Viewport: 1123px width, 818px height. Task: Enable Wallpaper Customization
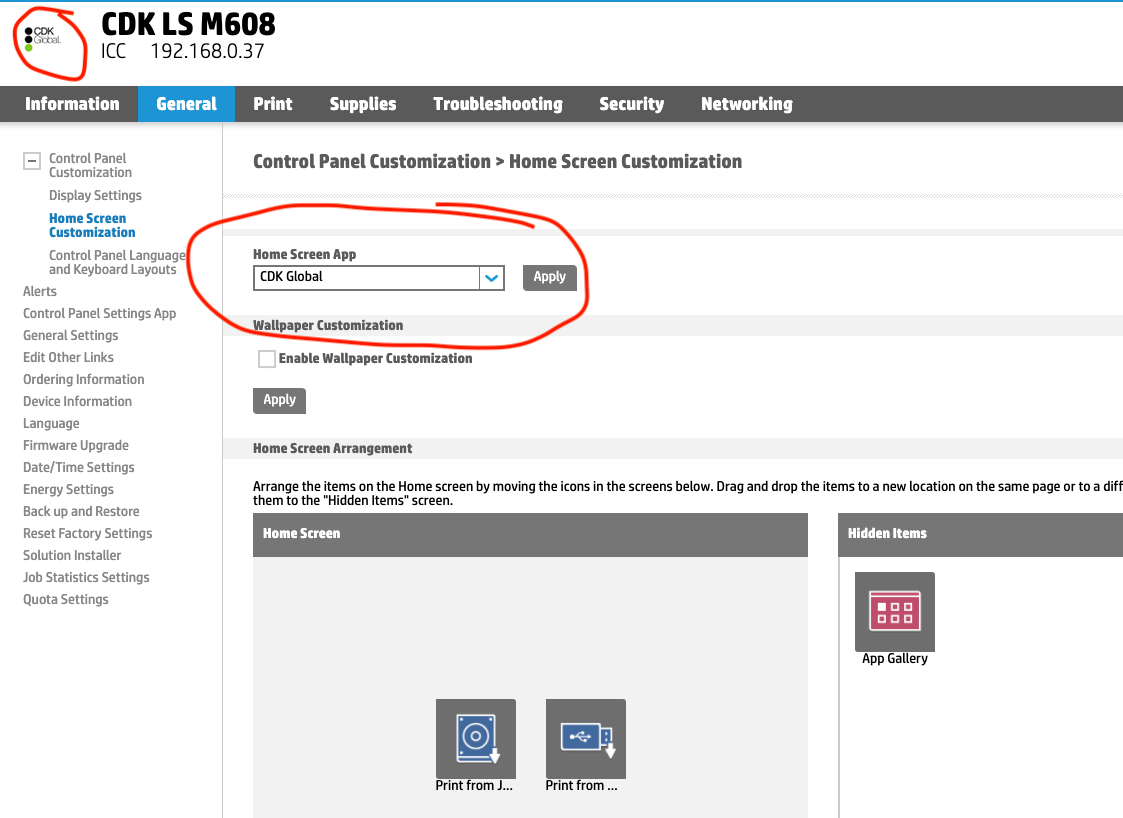(267, 358)
